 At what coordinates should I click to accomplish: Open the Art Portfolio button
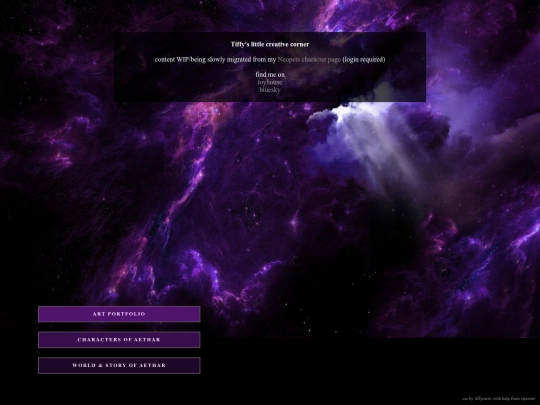119,314
